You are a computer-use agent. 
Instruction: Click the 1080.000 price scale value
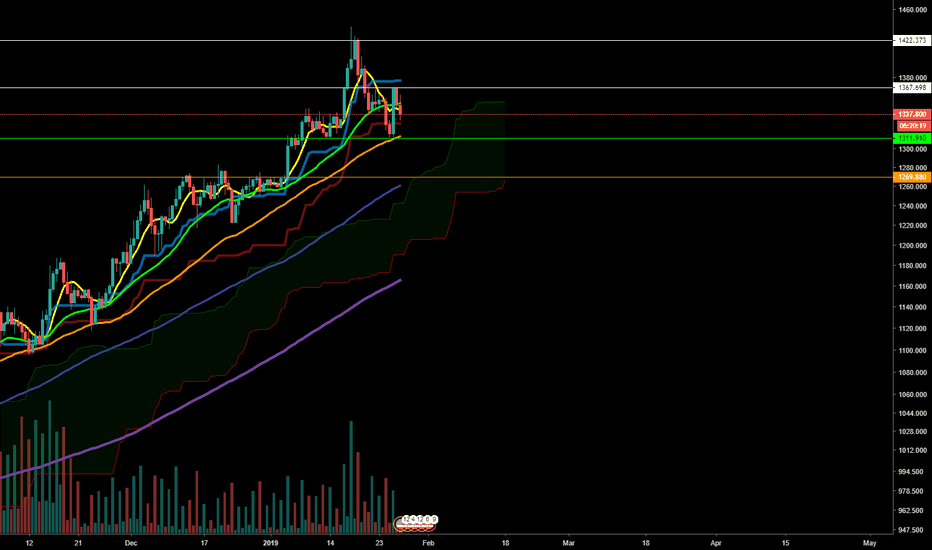tap(913, 373)
